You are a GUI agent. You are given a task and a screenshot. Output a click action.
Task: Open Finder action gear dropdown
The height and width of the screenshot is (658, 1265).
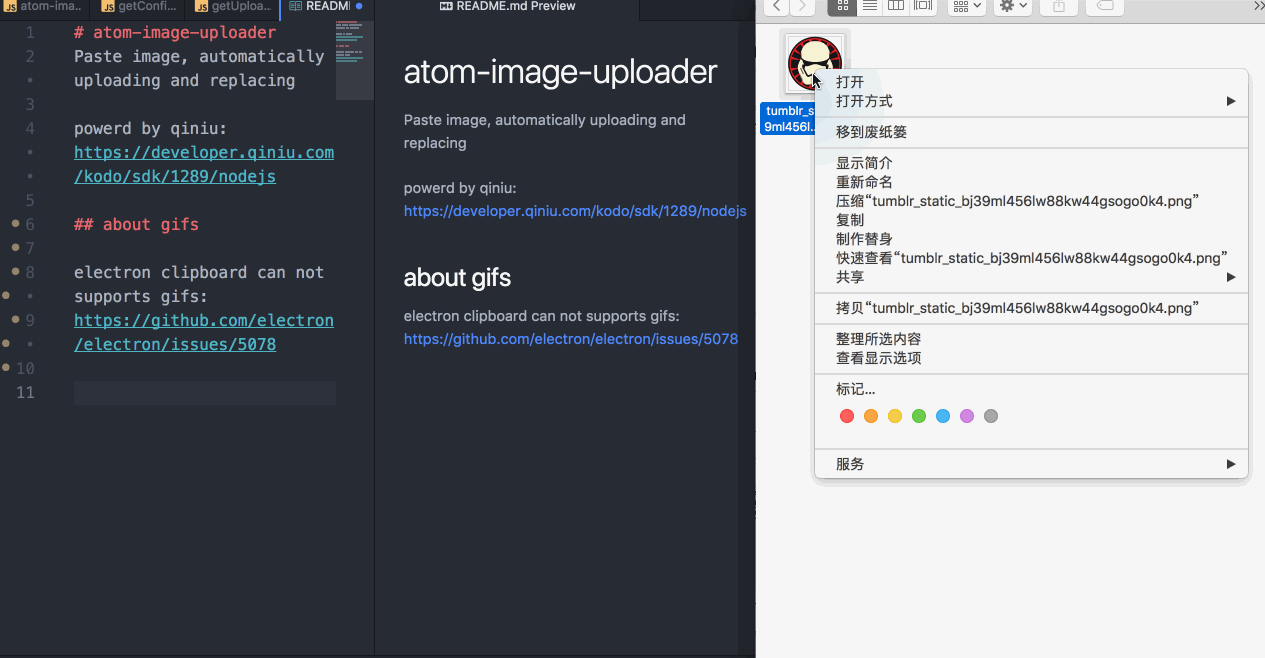(1013, 7)
